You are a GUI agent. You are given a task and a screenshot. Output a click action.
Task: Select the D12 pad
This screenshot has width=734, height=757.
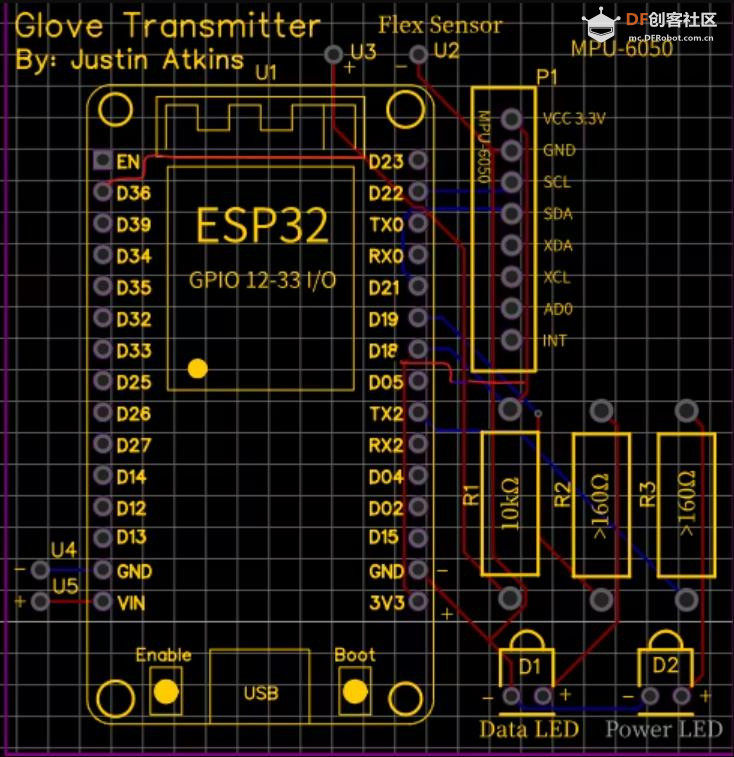click(x=102, y=507)
